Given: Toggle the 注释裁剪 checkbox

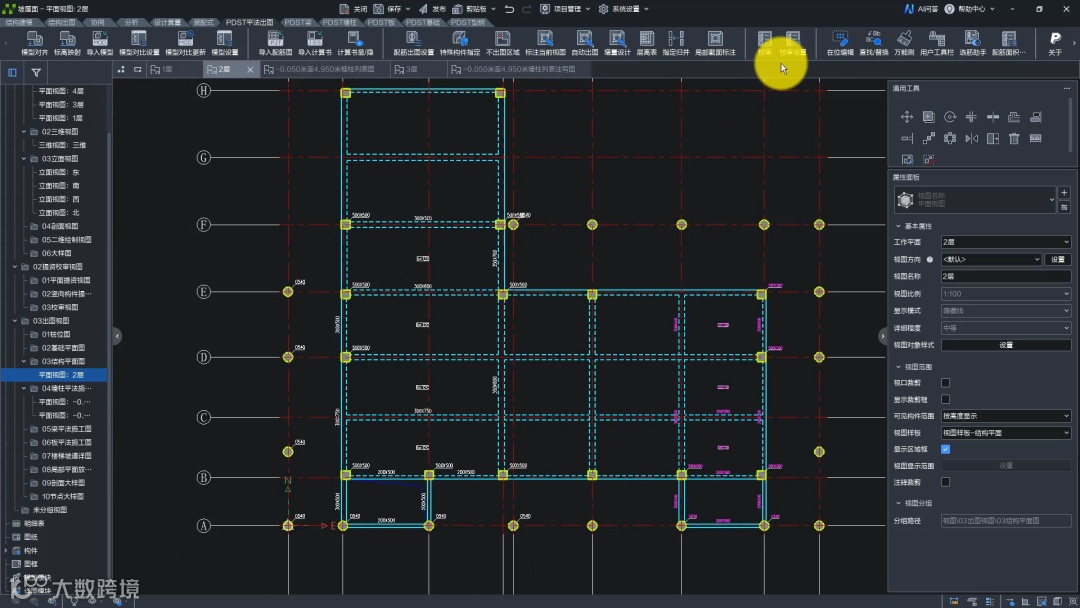Looking at the screenshot, I should (x=945, y=482).
